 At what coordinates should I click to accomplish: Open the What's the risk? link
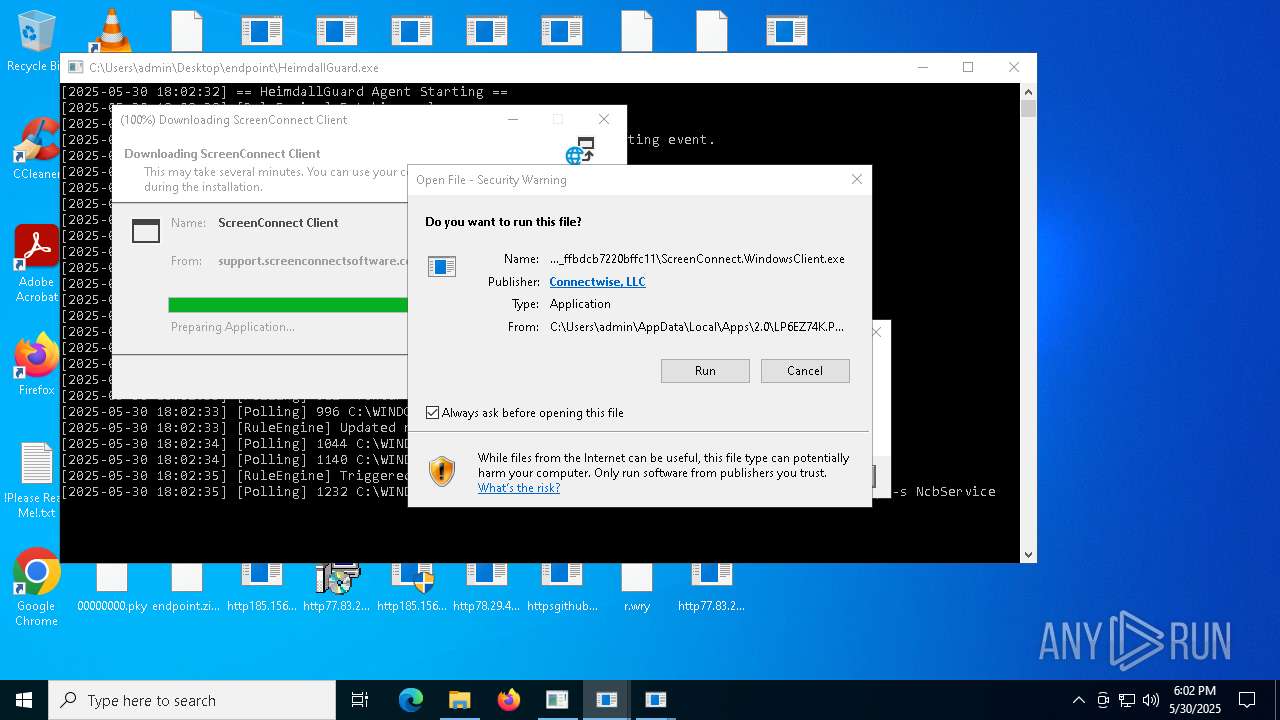coord(518,488)
